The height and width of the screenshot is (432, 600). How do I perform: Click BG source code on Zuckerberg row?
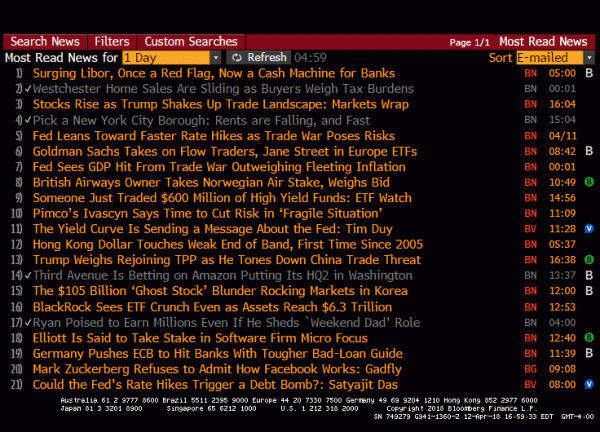pos(530,369)
